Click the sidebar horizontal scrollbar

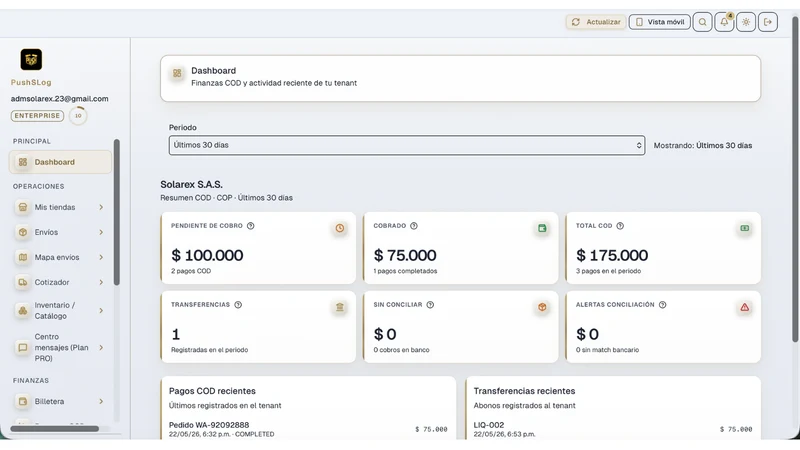pos(55,429)
